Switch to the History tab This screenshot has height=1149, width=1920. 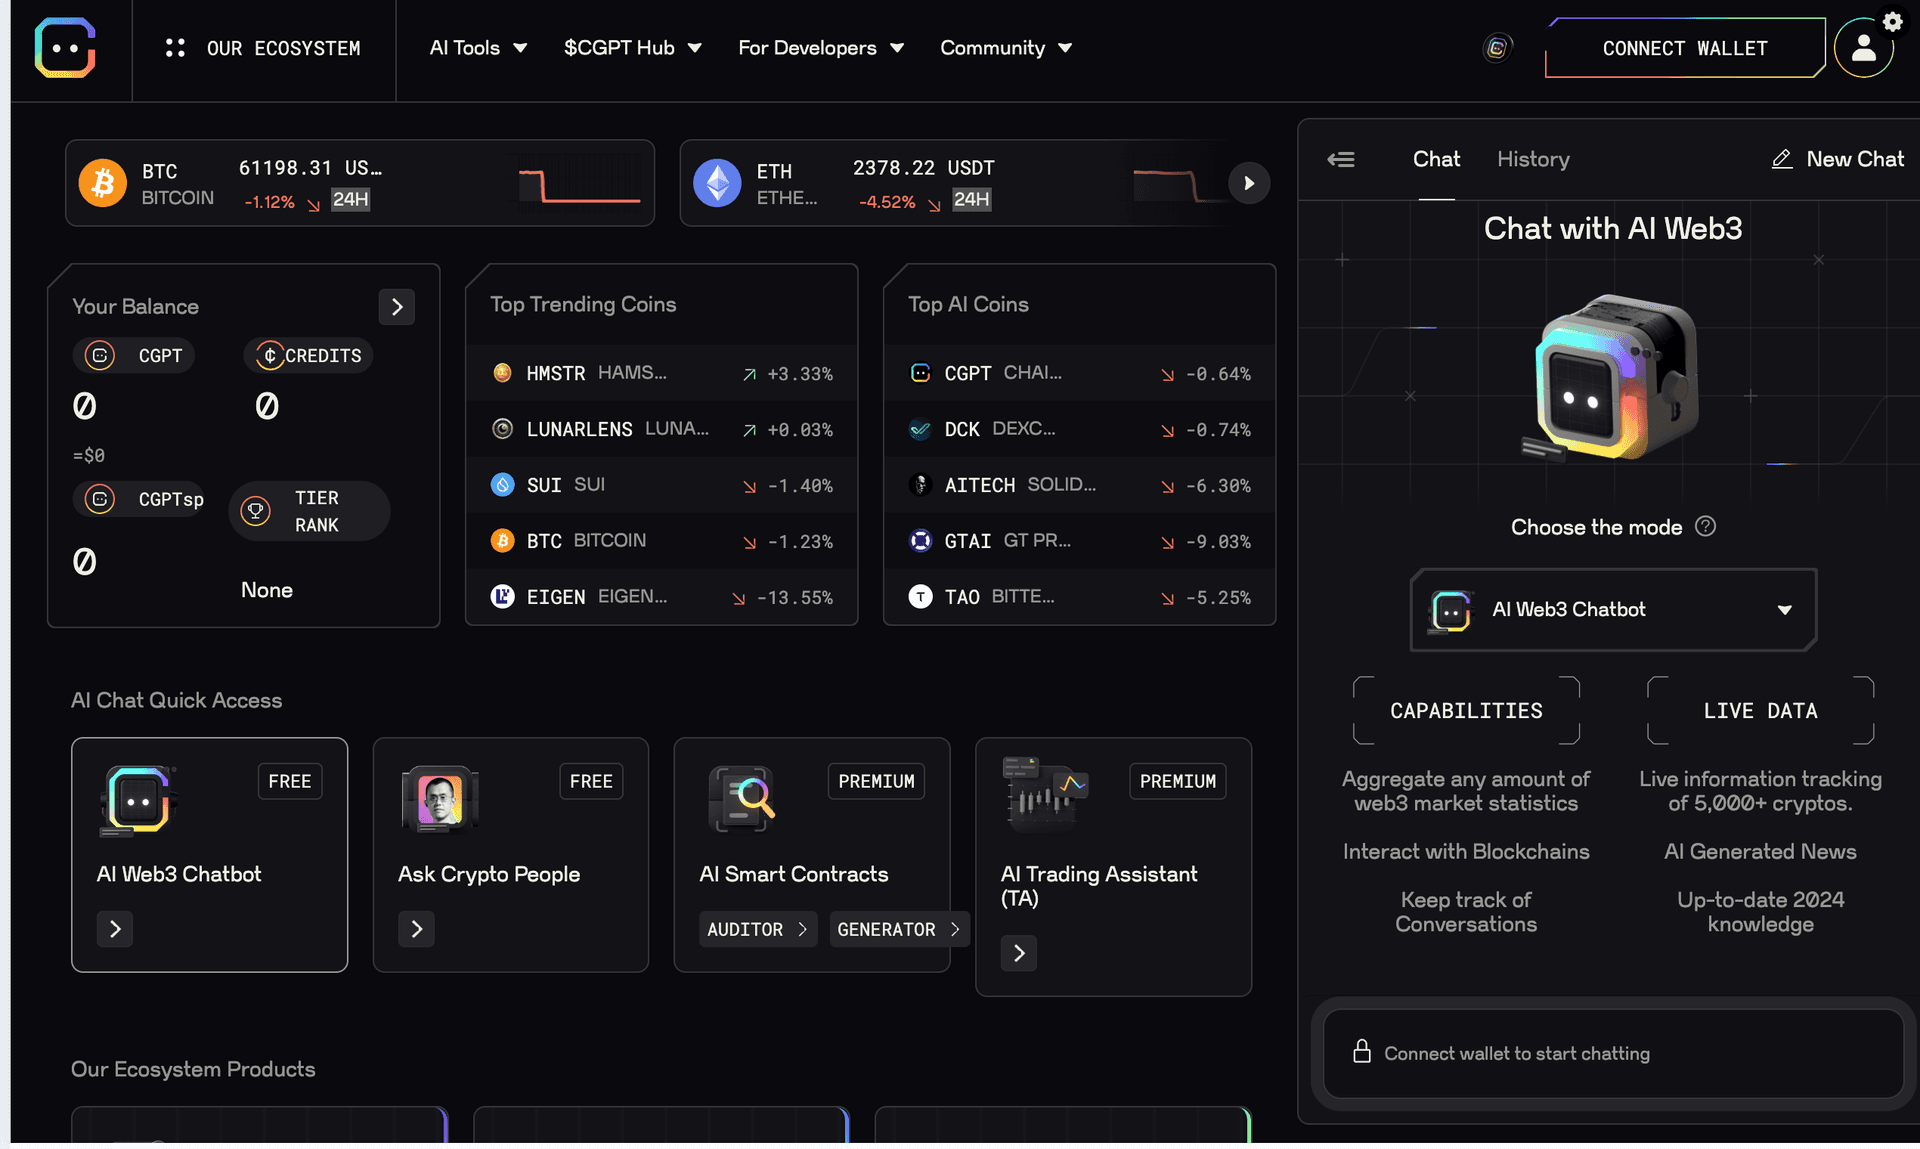click(1533, 159)
